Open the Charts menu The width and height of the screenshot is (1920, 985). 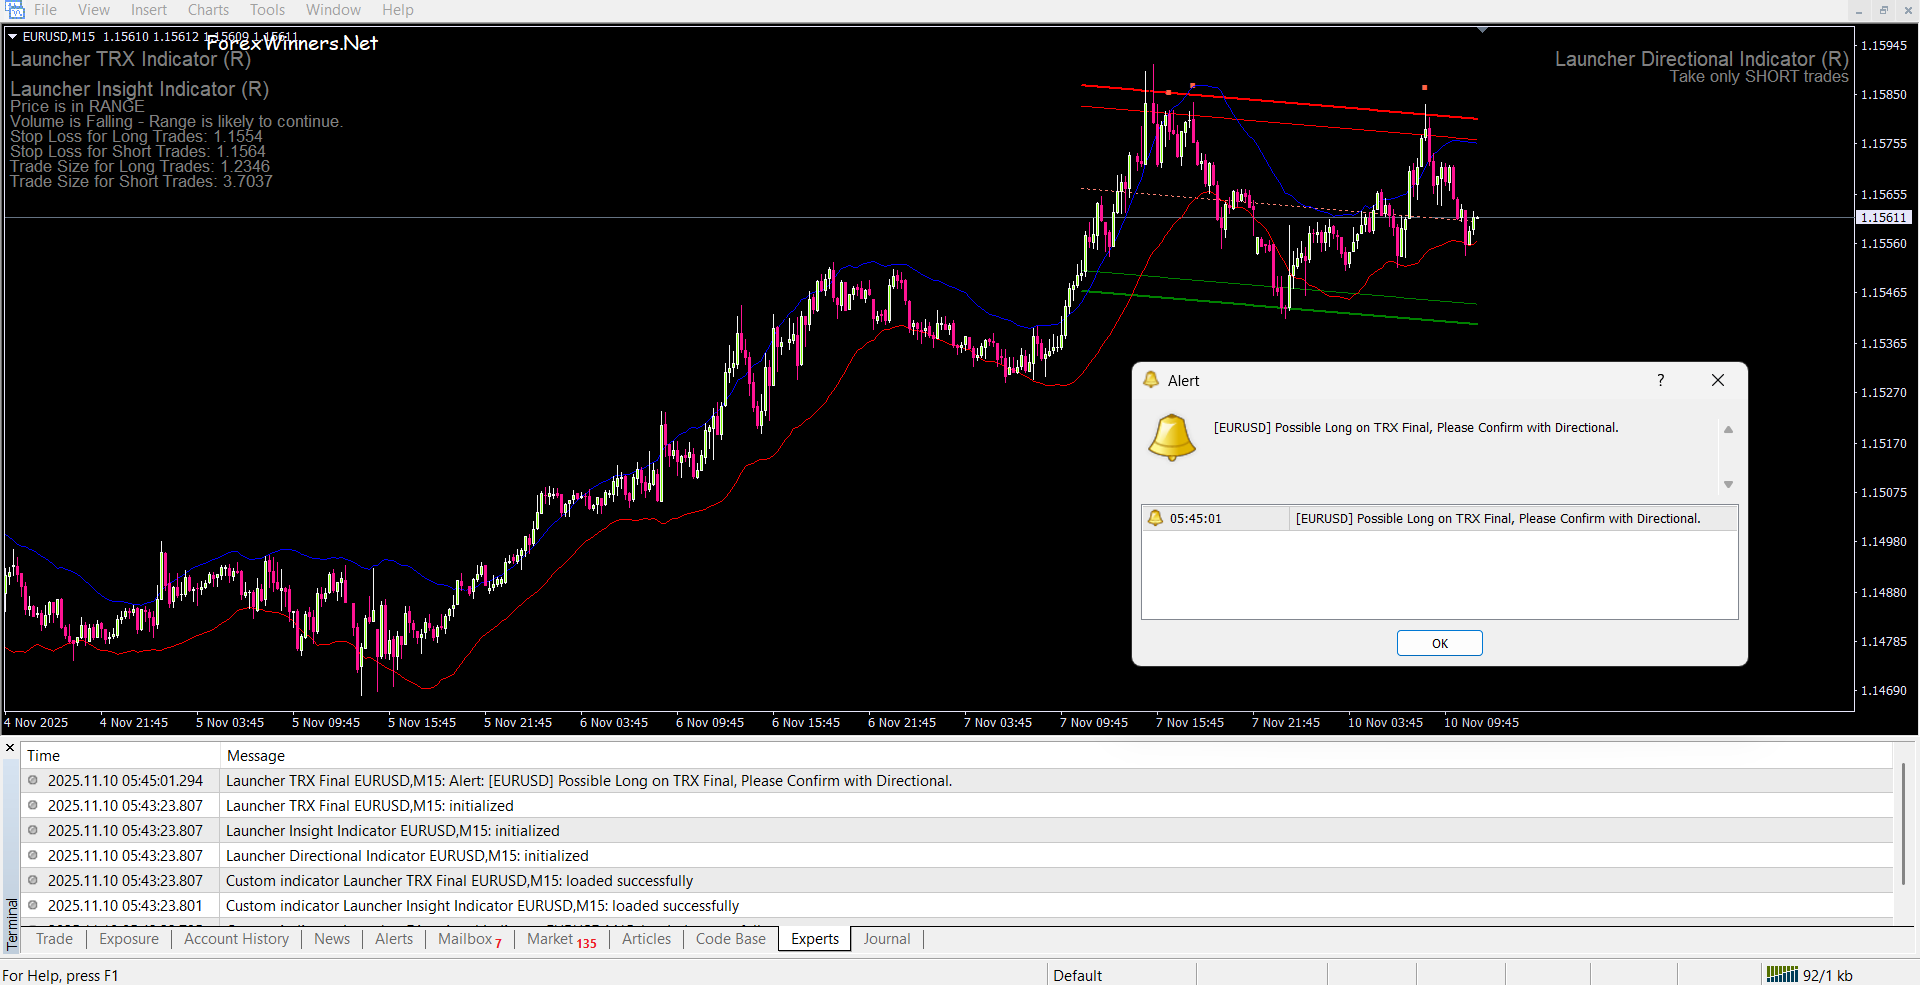[x=208, y=10]
